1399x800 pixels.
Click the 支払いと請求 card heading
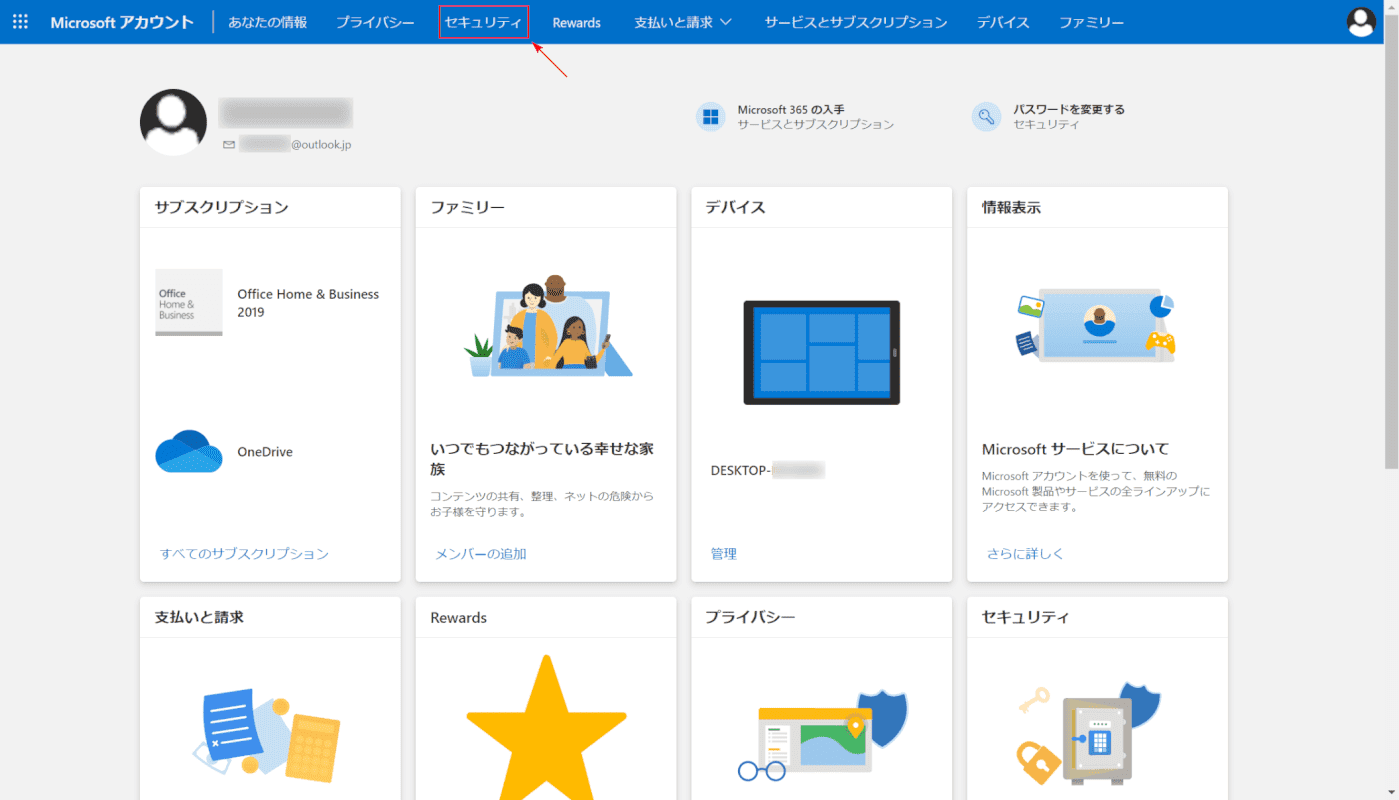pos(199,617)
